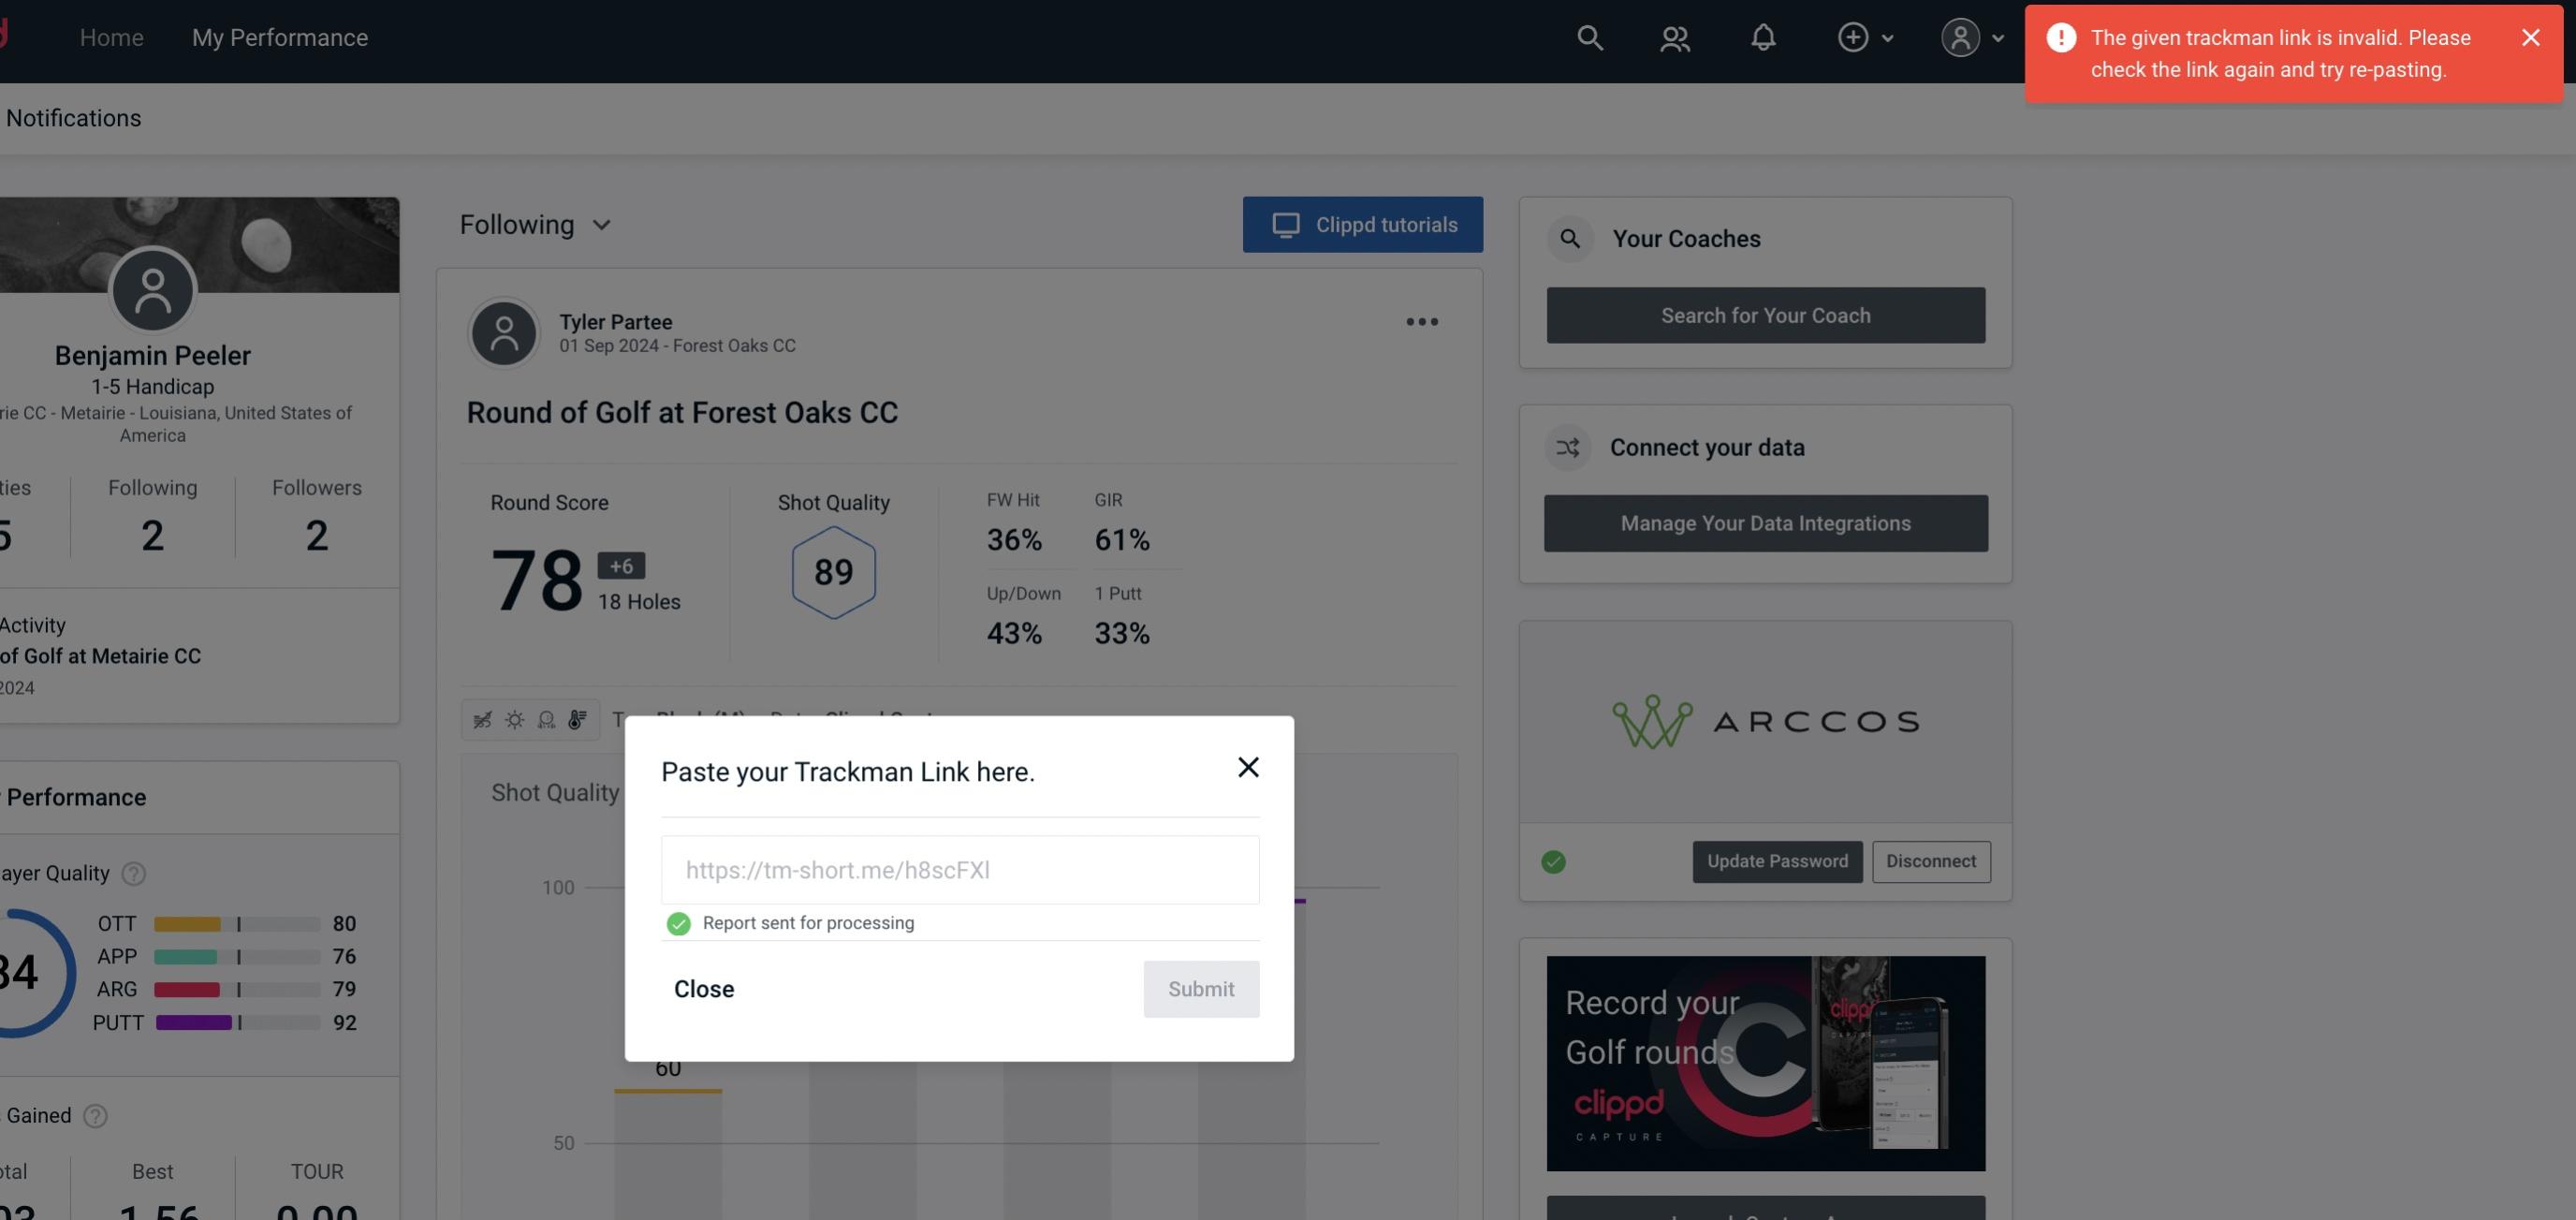Click the user profile icon
Screen dimensions: 2576x1220
(x=1958, y=37)
